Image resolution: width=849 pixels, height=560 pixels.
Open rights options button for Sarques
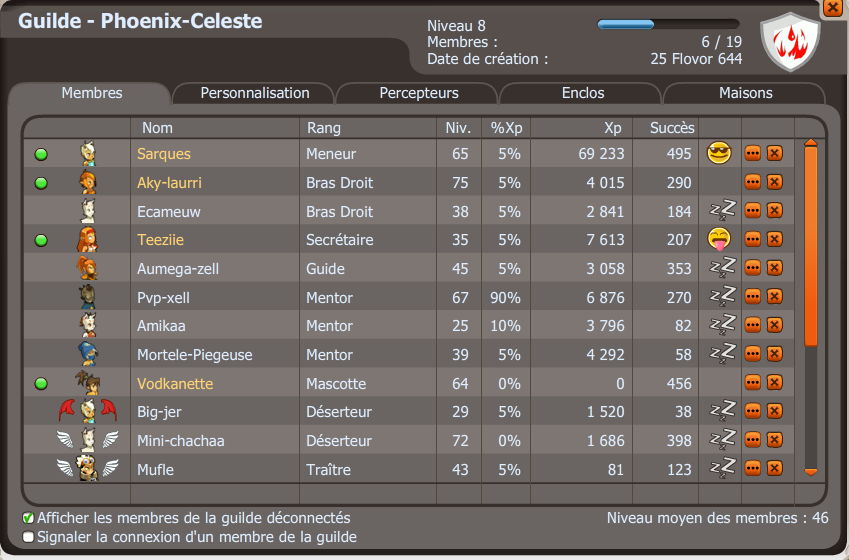tap(753, 154)
